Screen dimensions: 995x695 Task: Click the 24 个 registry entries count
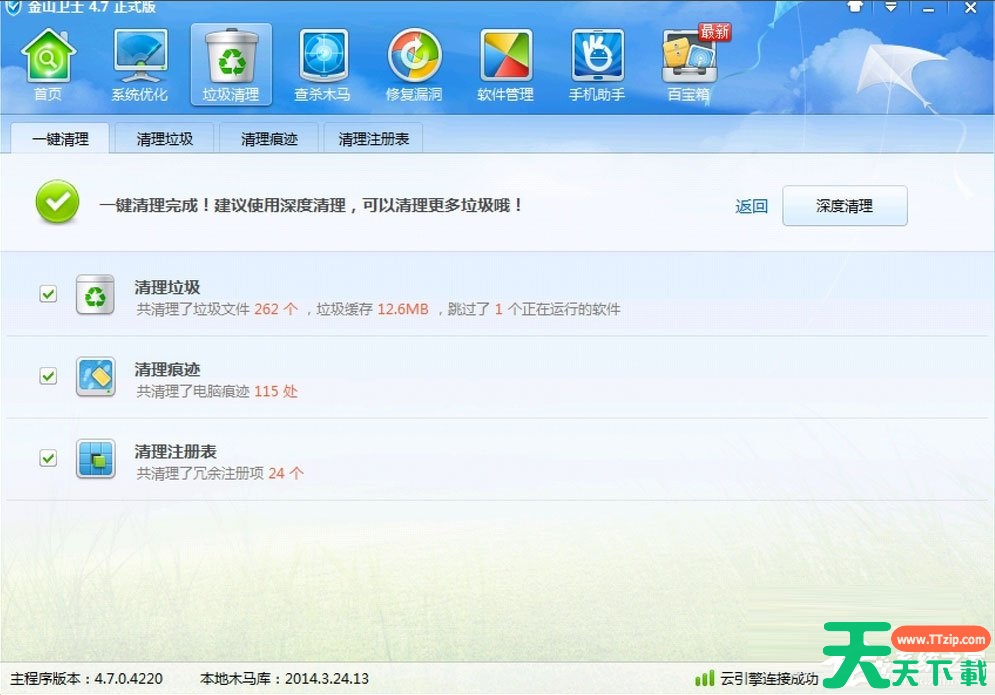(286, 473)
